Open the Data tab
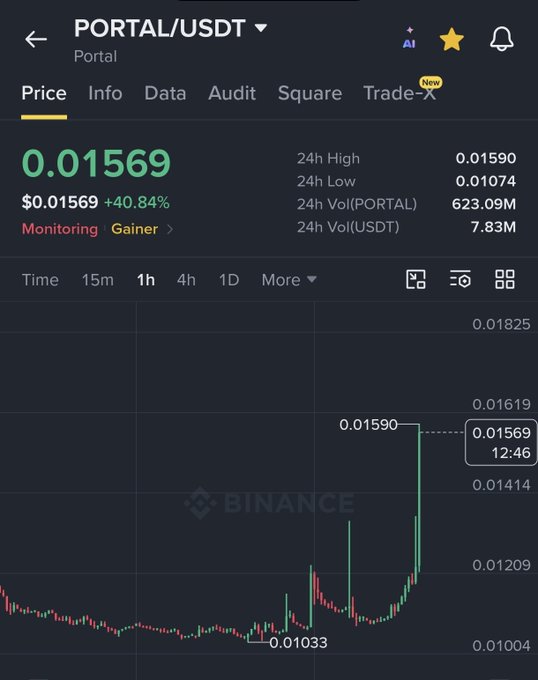This screenshot has height=680, width=538. point(165,93)
